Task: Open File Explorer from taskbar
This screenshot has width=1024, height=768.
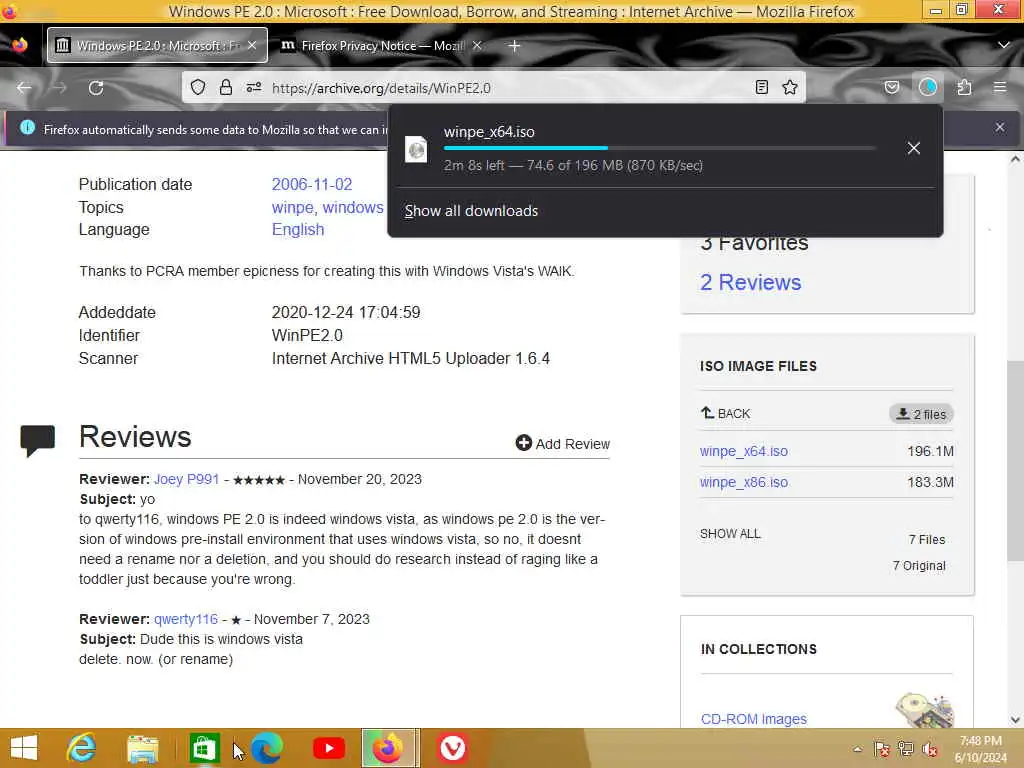Action: [x=143, y=748]
